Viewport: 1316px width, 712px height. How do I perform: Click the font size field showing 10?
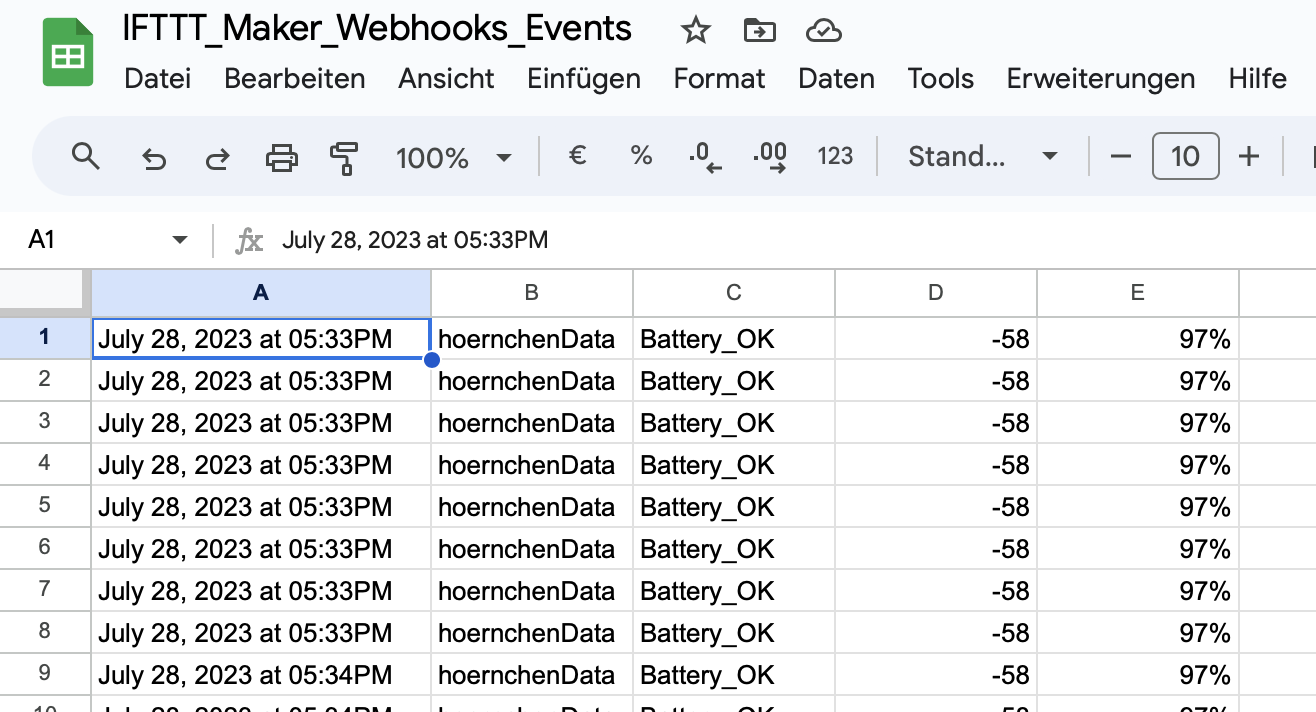click(x=1185, y=156)
